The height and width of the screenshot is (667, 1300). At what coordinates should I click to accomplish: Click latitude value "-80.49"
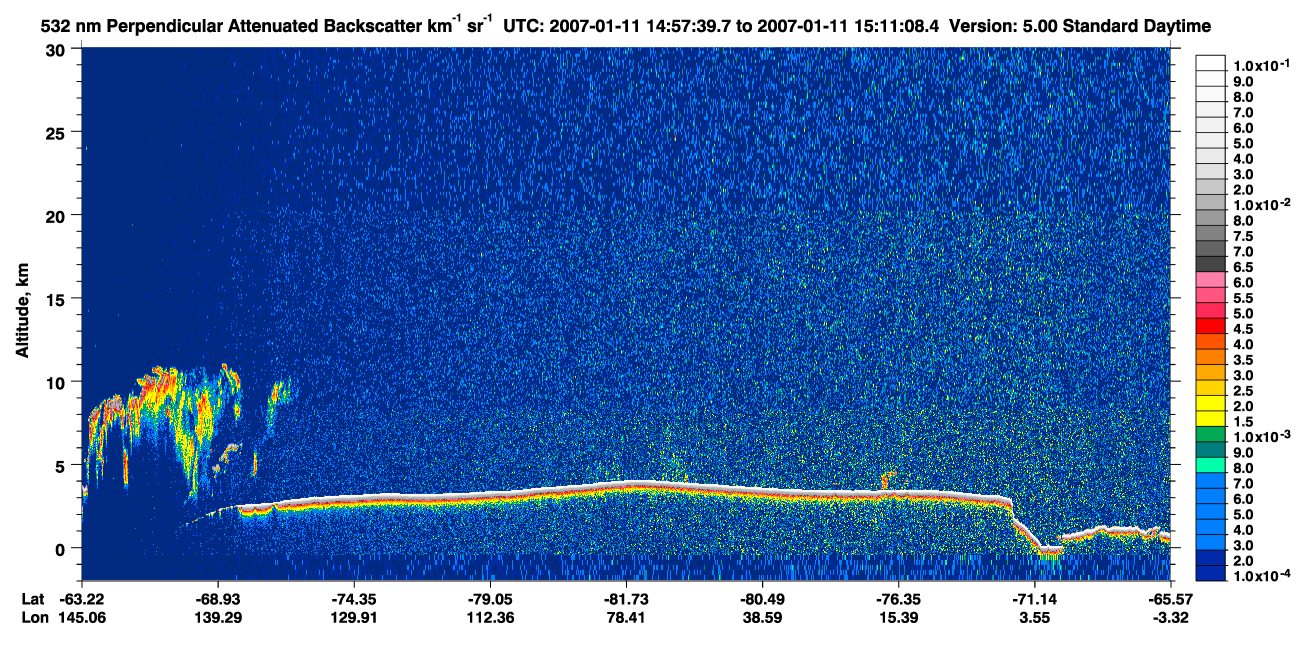762,598
